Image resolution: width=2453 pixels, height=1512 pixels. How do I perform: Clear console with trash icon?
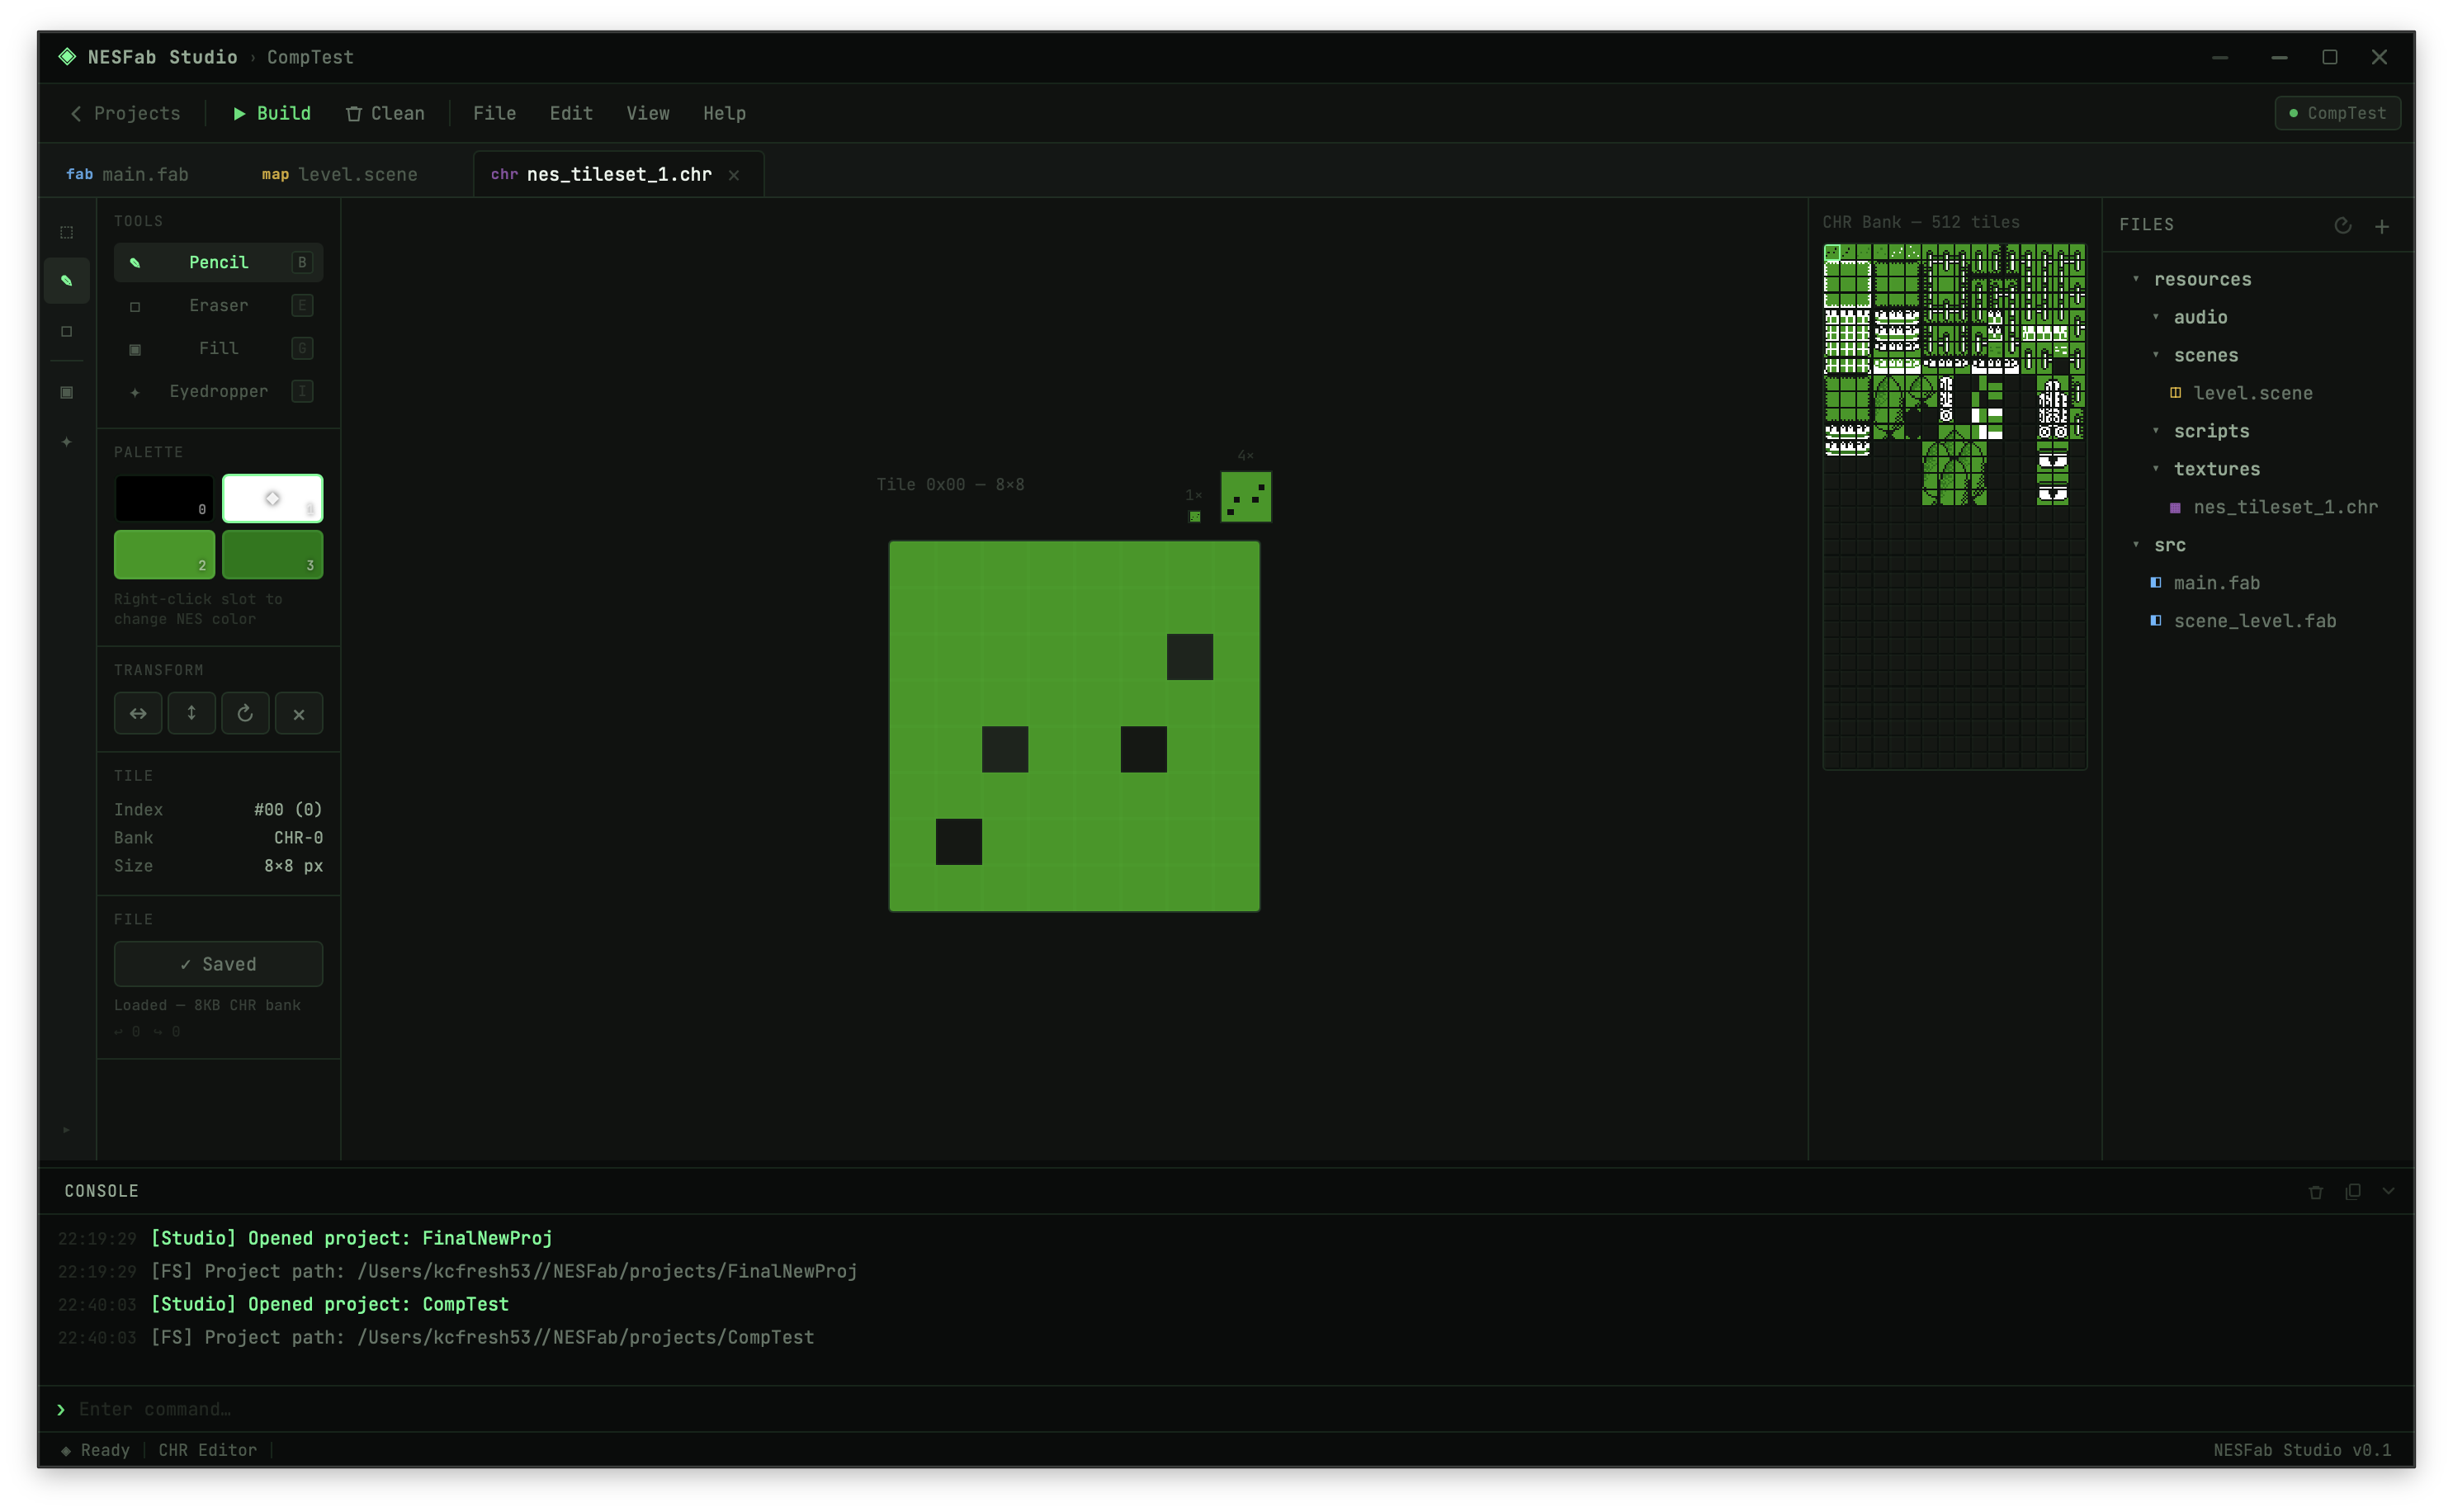(2315, 1192)
